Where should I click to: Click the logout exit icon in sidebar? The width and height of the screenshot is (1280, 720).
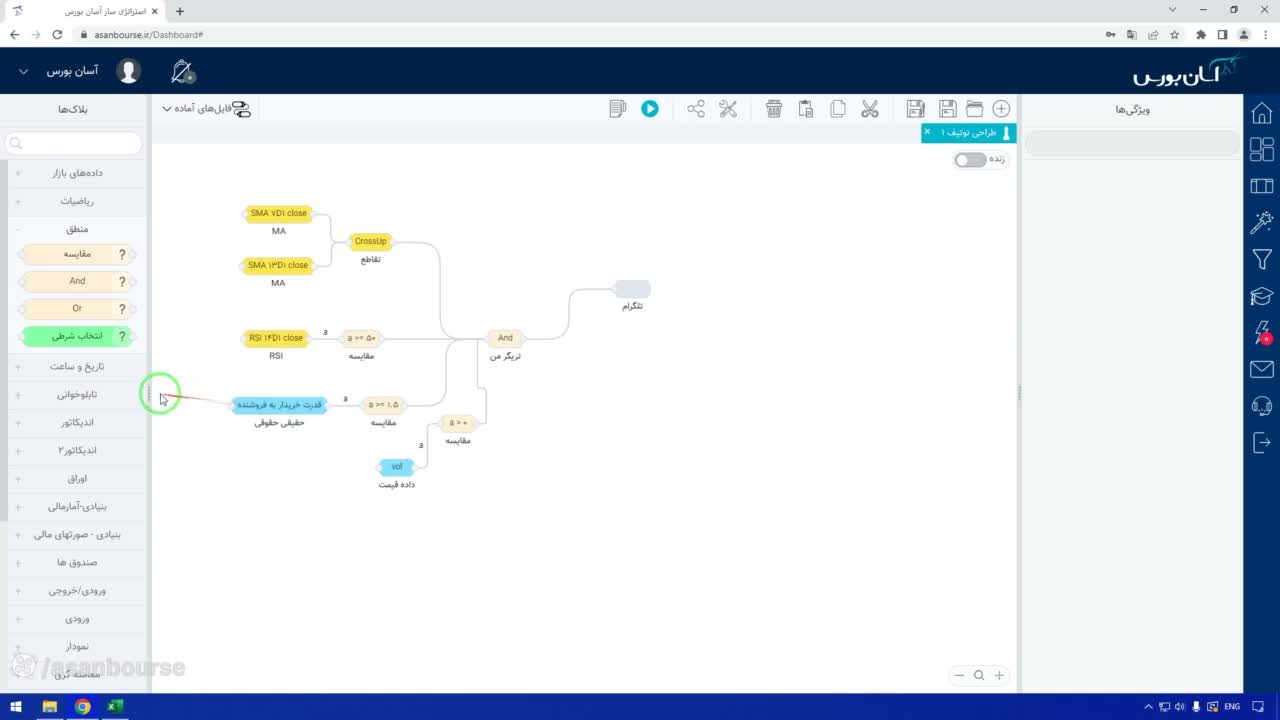pos(1262,442)
